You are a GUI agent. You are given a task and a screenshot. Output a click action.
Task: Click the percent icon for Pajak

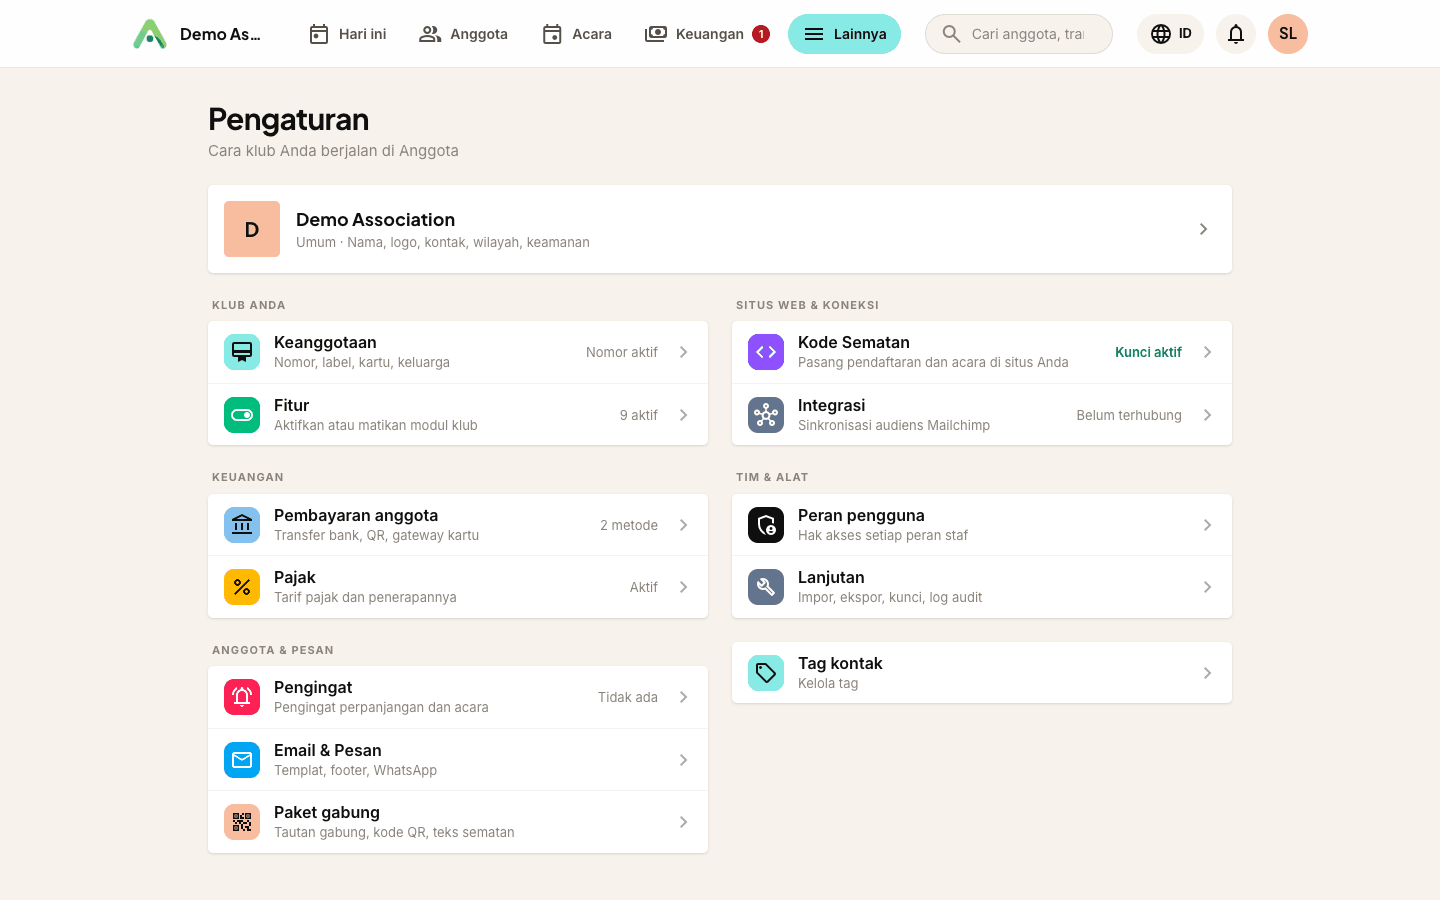click(x=242, y=587)
